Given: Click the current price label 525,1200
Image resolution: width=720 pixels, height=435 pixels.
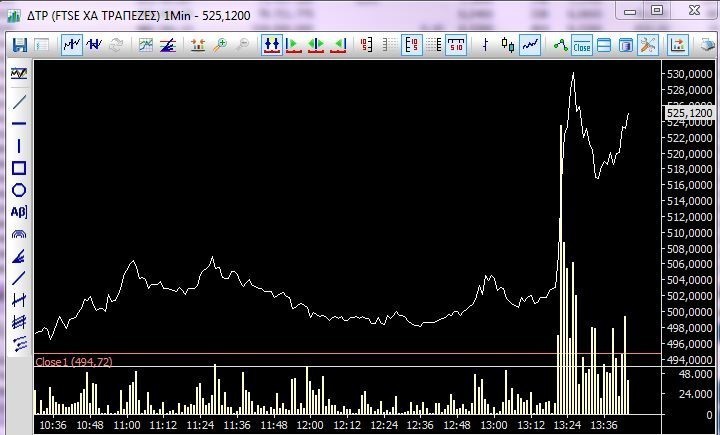Looking at the screenshot, I should click(690, 113).
